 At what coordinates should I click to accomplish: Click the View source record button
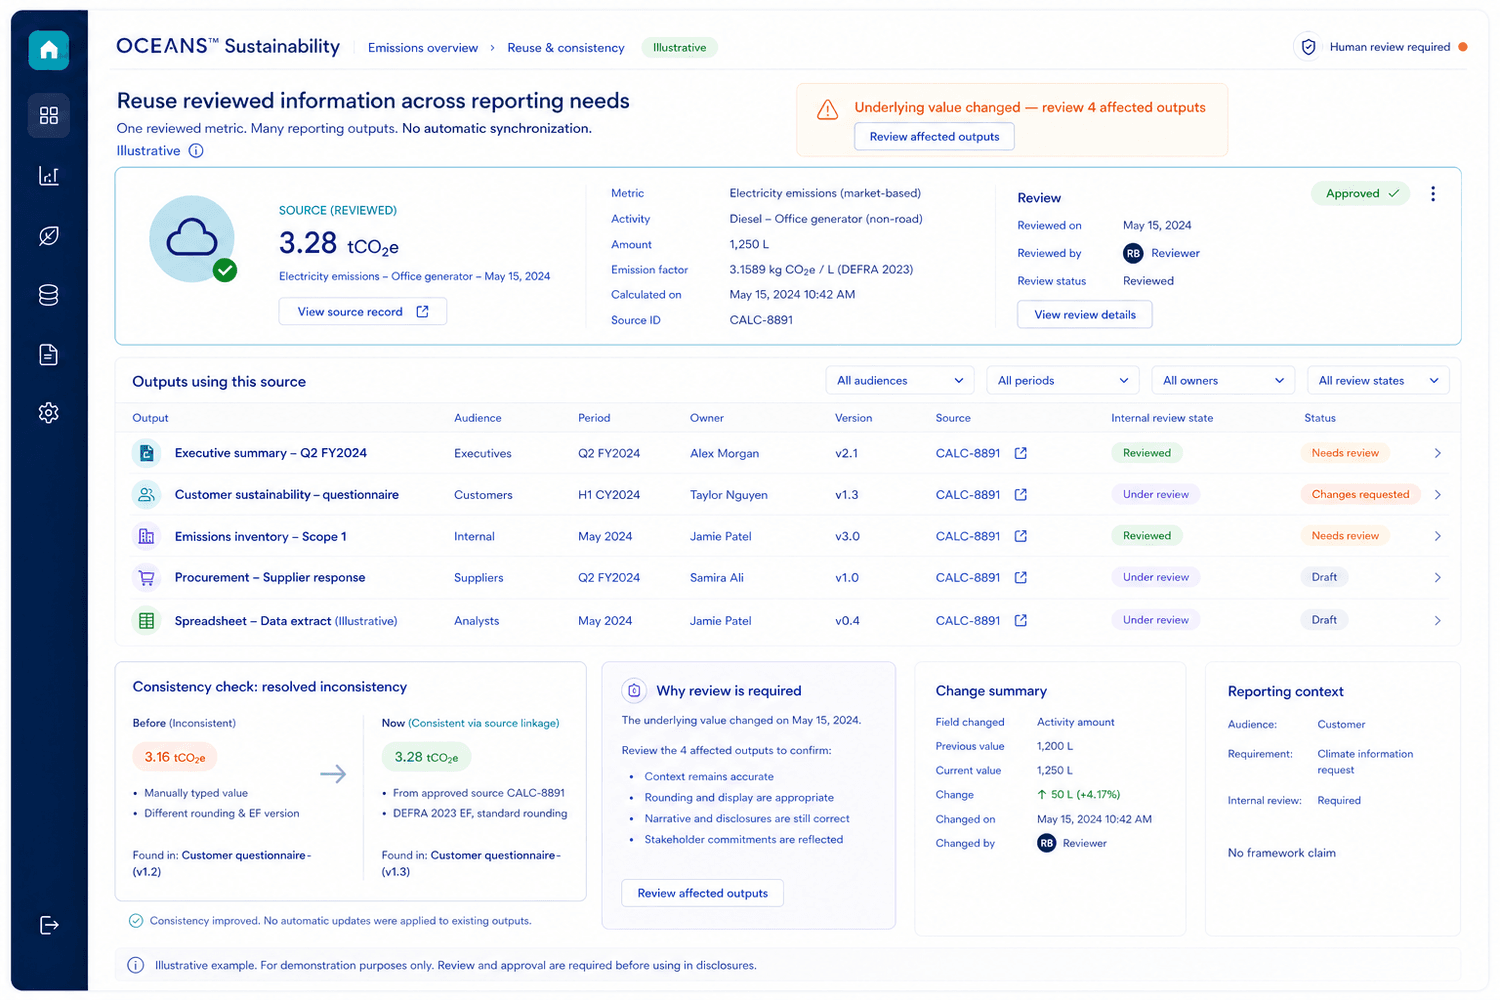(x=363, y=312)
